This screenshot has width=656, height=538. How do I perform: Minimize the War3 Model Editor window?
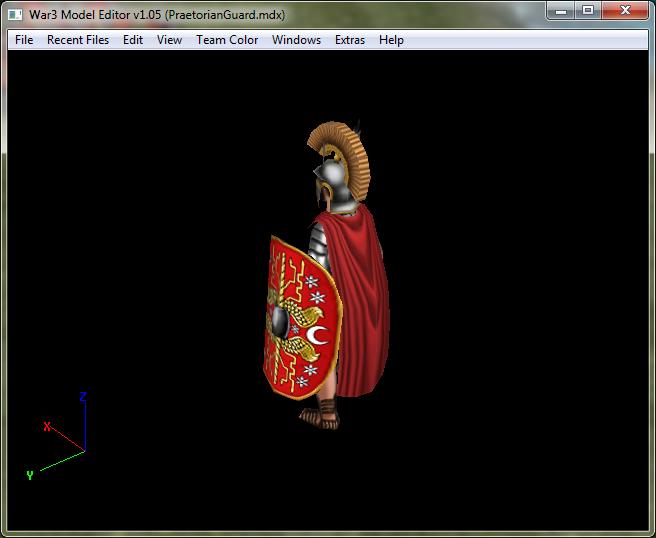(561, 11)
